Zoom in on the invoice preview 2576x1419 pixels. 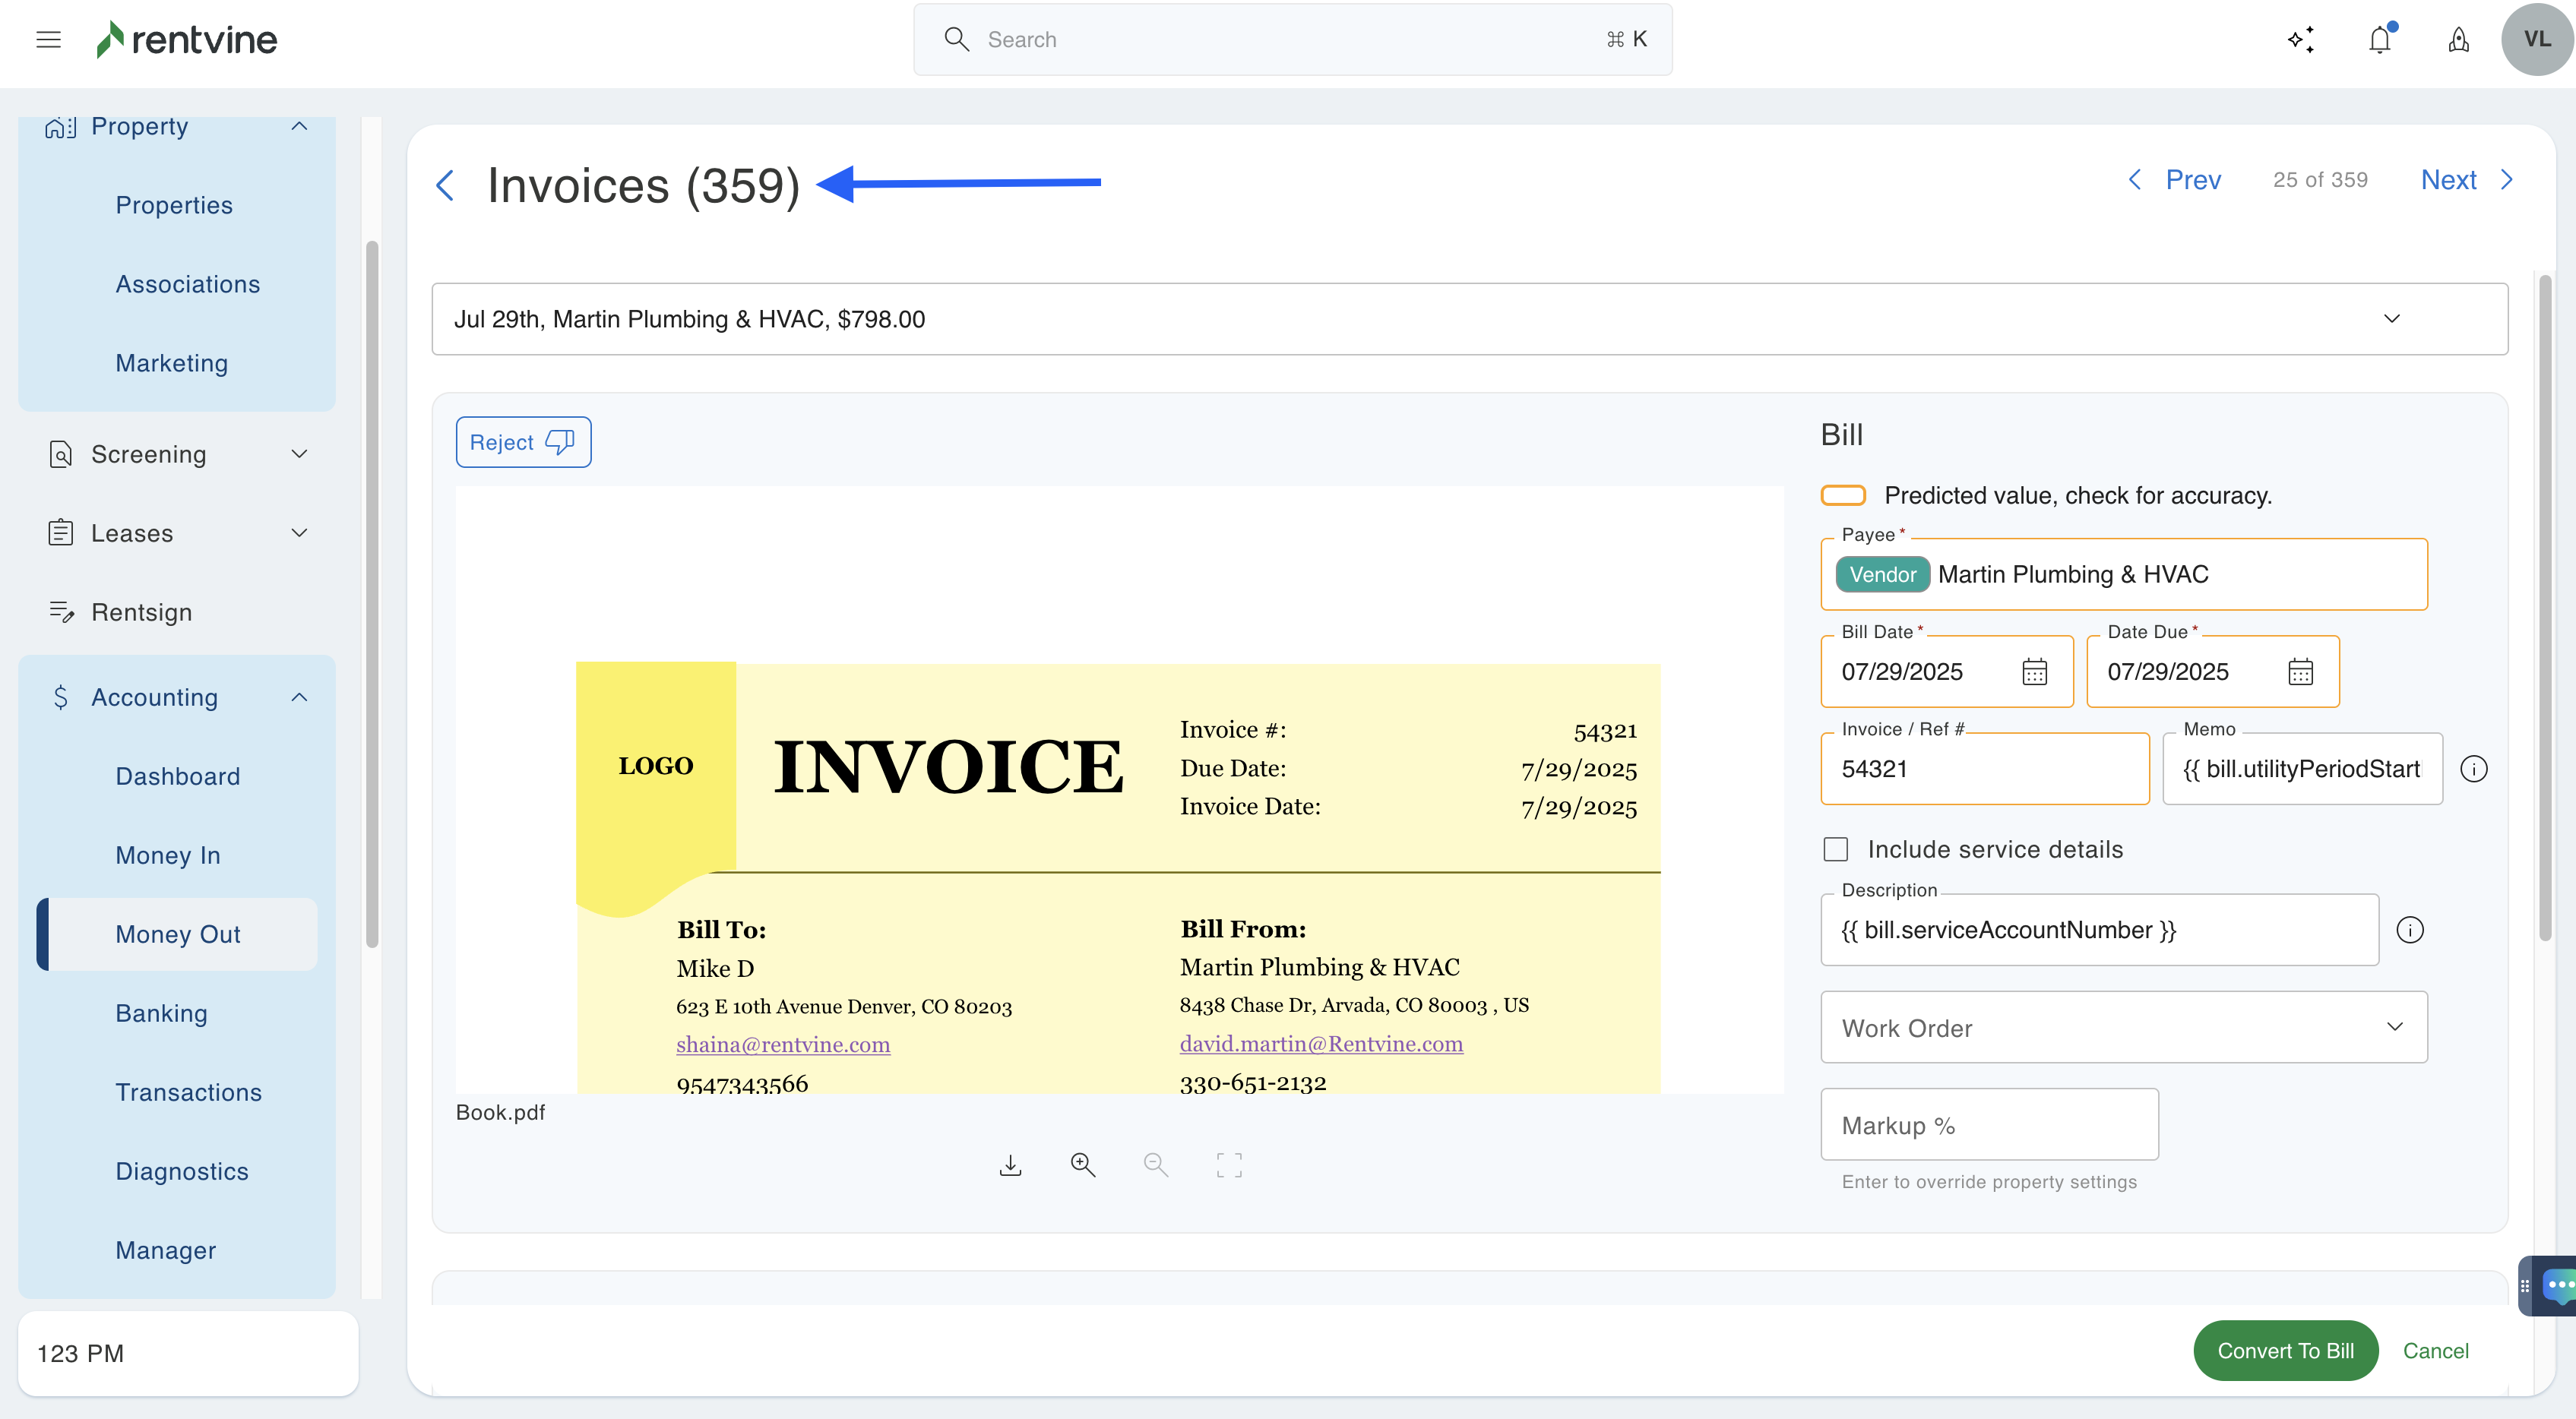point(1083,1165)
